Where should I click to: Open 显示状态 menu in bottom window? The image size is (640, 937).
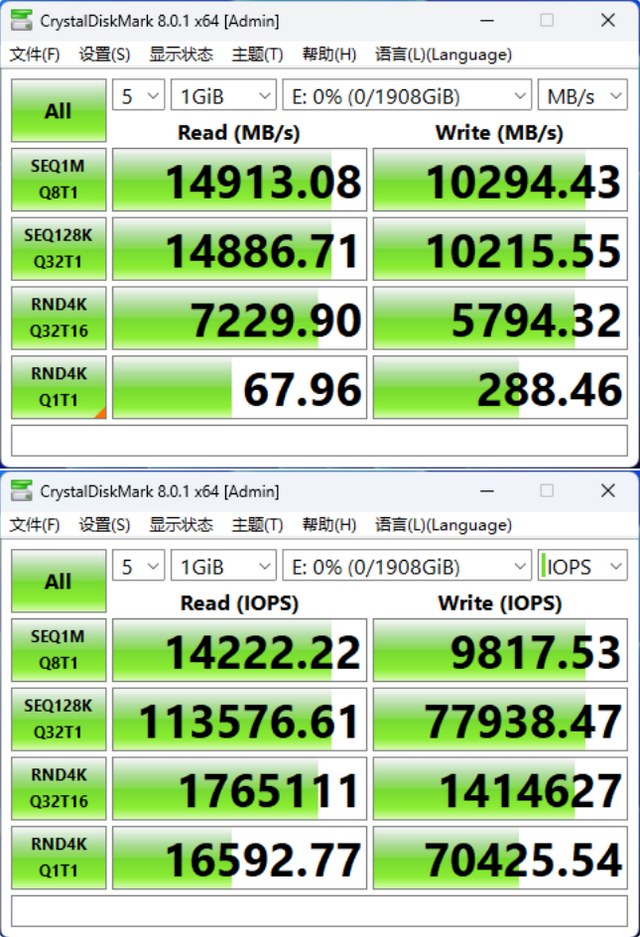tap(181, 525)
